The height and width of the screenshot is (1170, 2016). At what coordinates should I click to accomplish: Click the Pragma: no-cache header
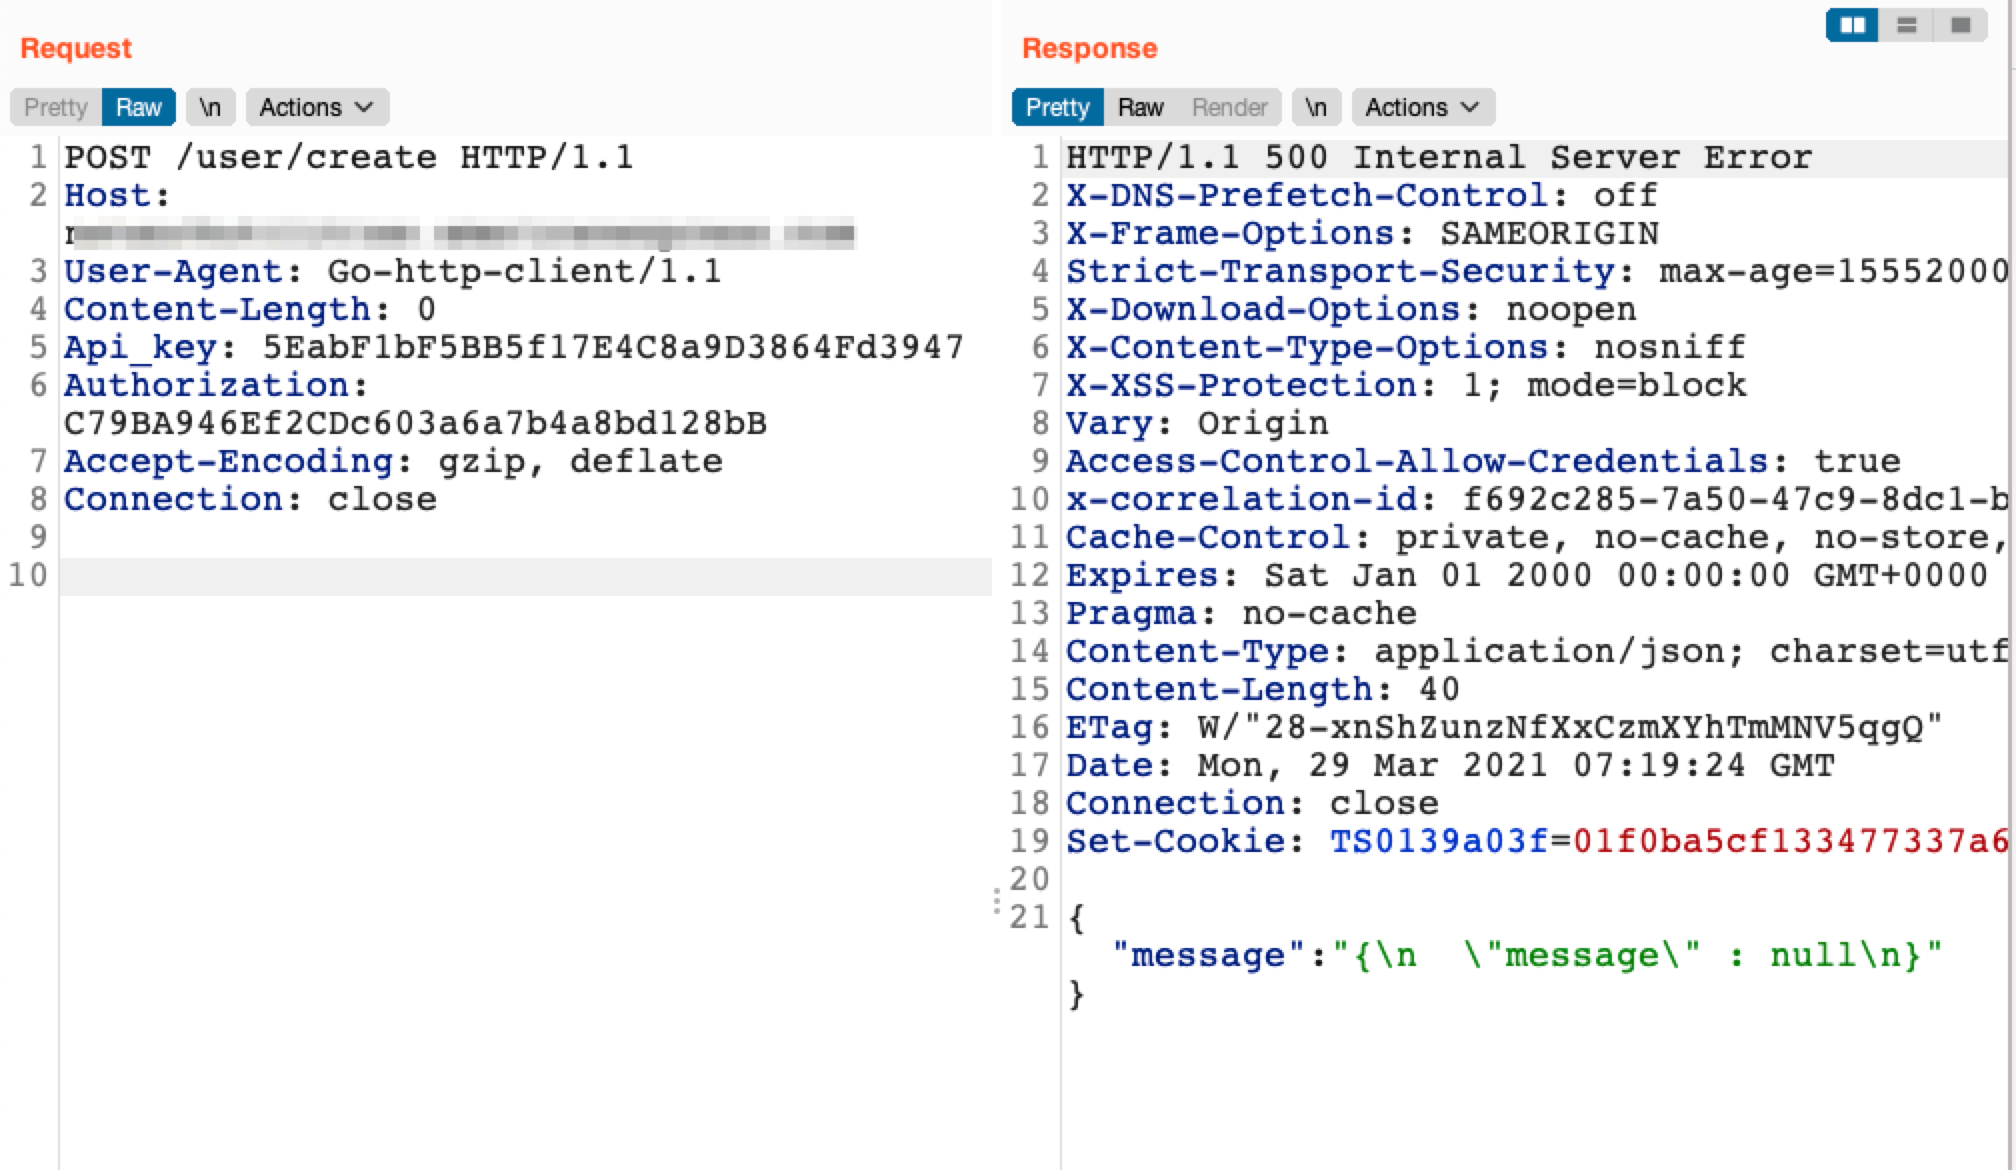pos(1241,613)
